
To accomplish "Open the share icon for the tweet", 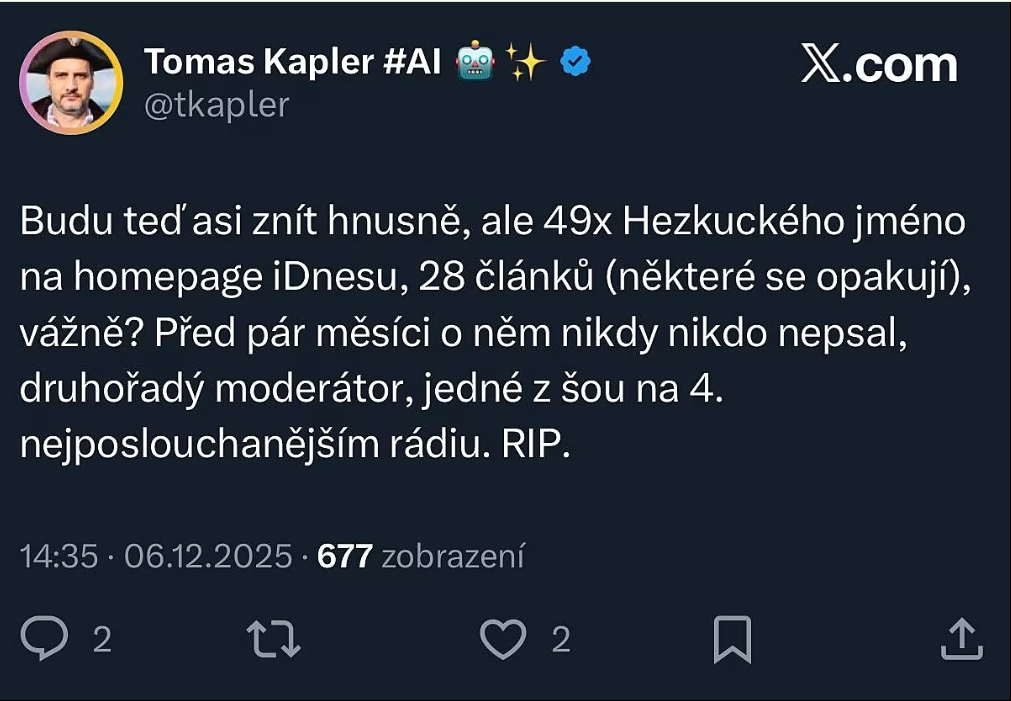I will coord(959,639).
